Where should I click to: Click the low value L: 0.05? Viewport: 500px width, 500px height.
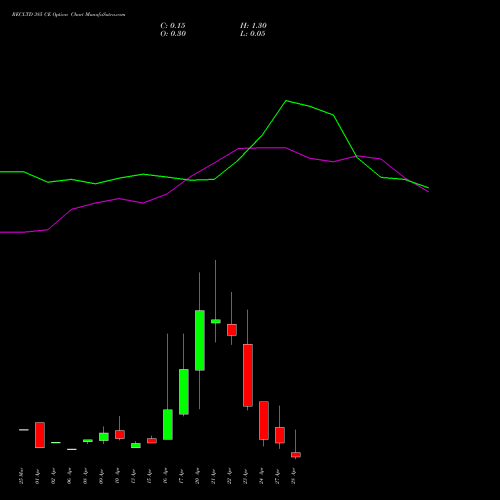coord(253,34)
